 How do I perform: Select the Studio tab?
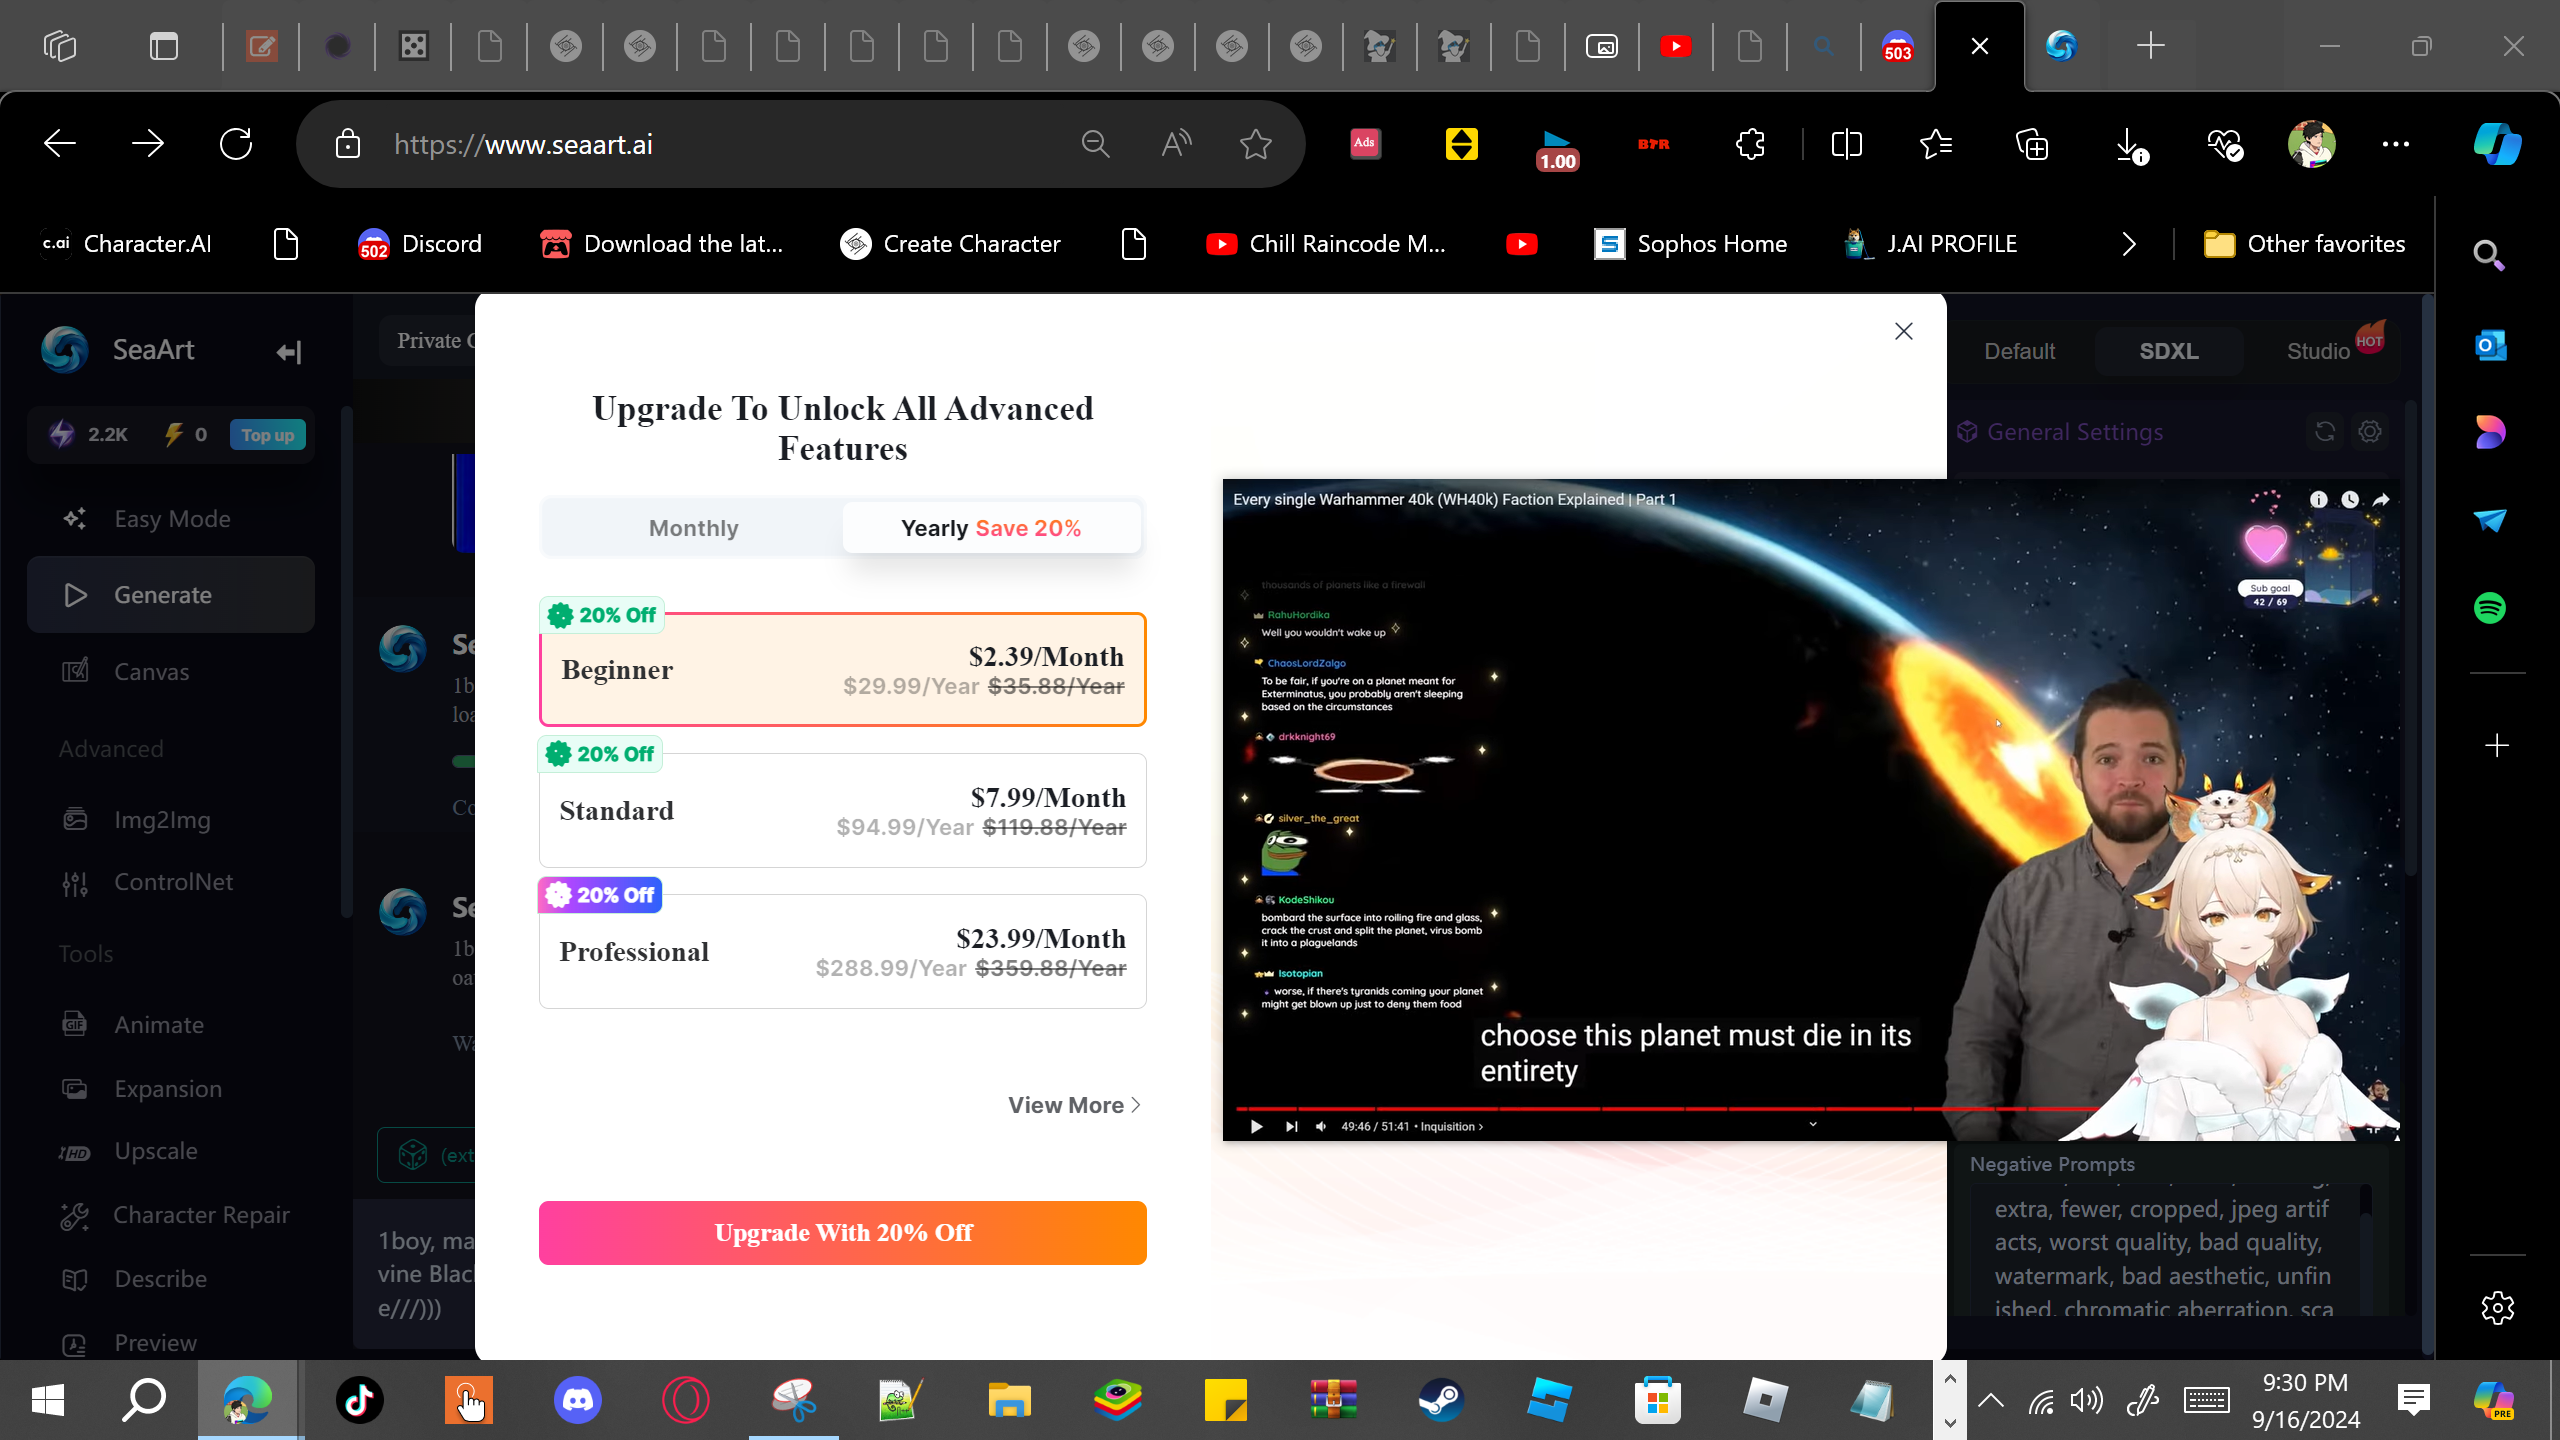2318,351
